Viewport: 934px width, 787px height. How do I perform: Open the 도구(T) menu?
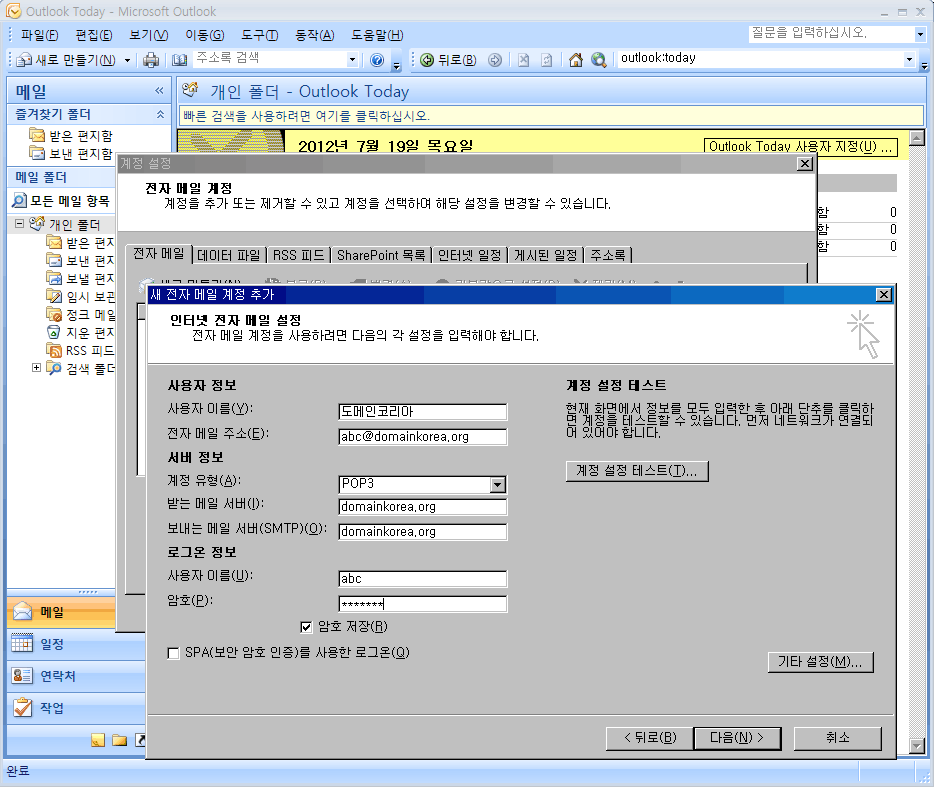tap(259, 35)
